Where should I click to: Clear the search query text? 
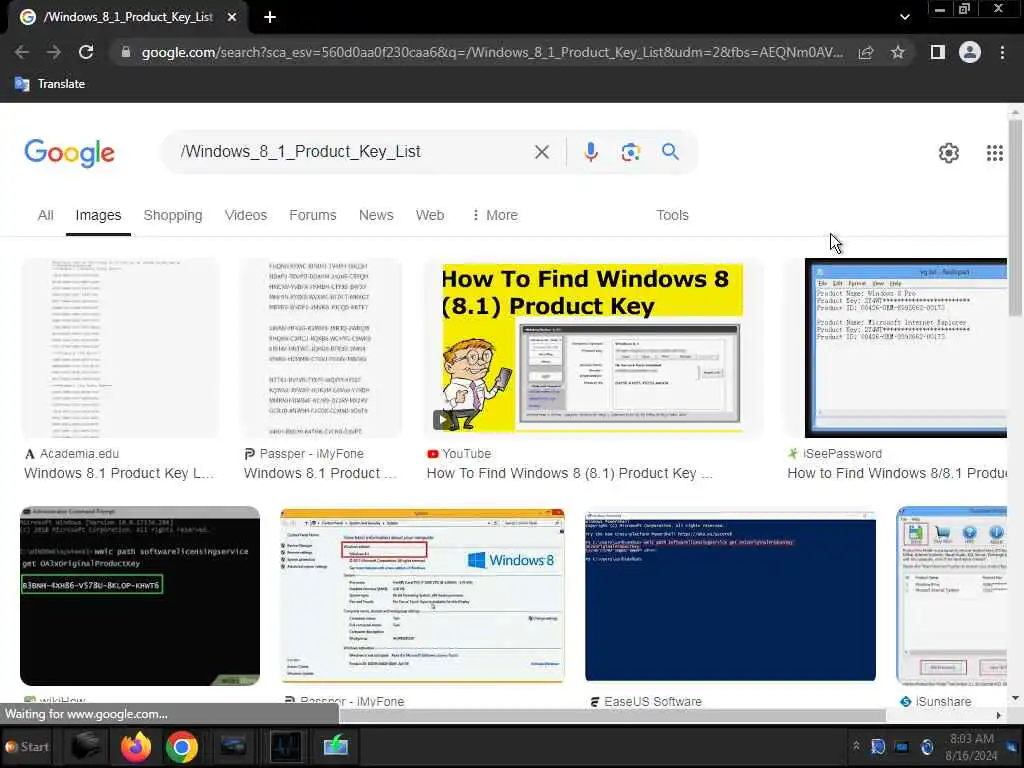(541, 152)
